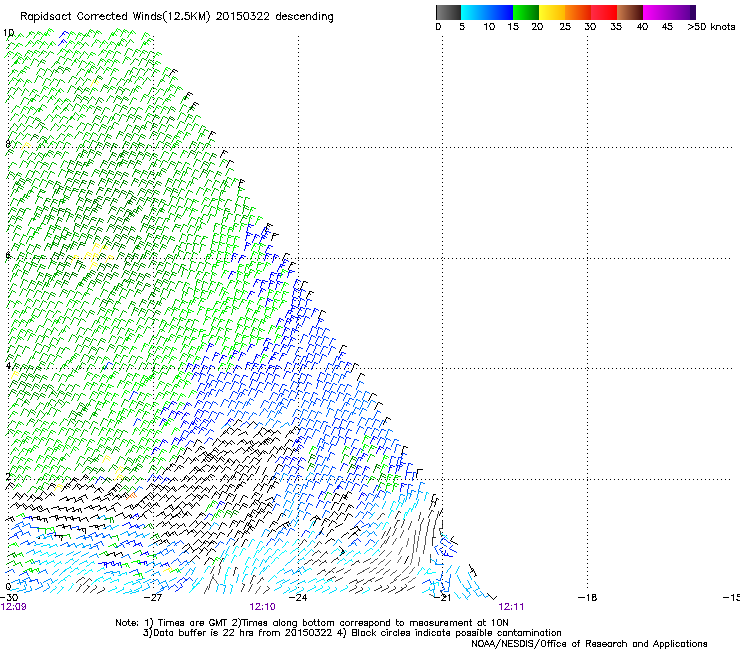The width and height of the screenshot is (740, 650).
Task: Click the latitude axis label '4'
Action: coord(8,366)
